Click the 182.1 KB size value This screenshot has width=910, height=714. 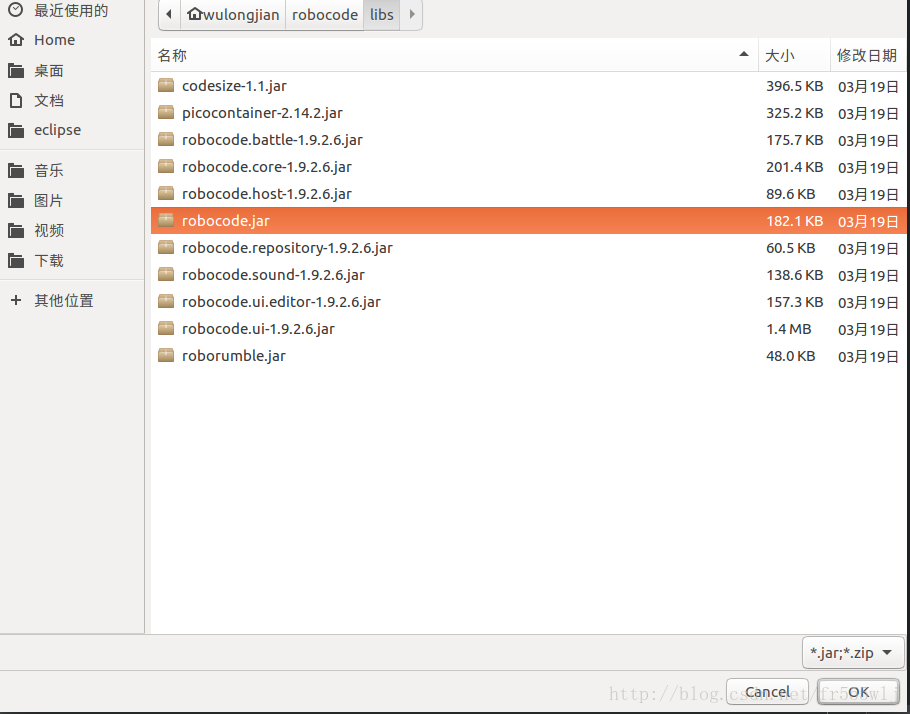(x=795, y=221)
